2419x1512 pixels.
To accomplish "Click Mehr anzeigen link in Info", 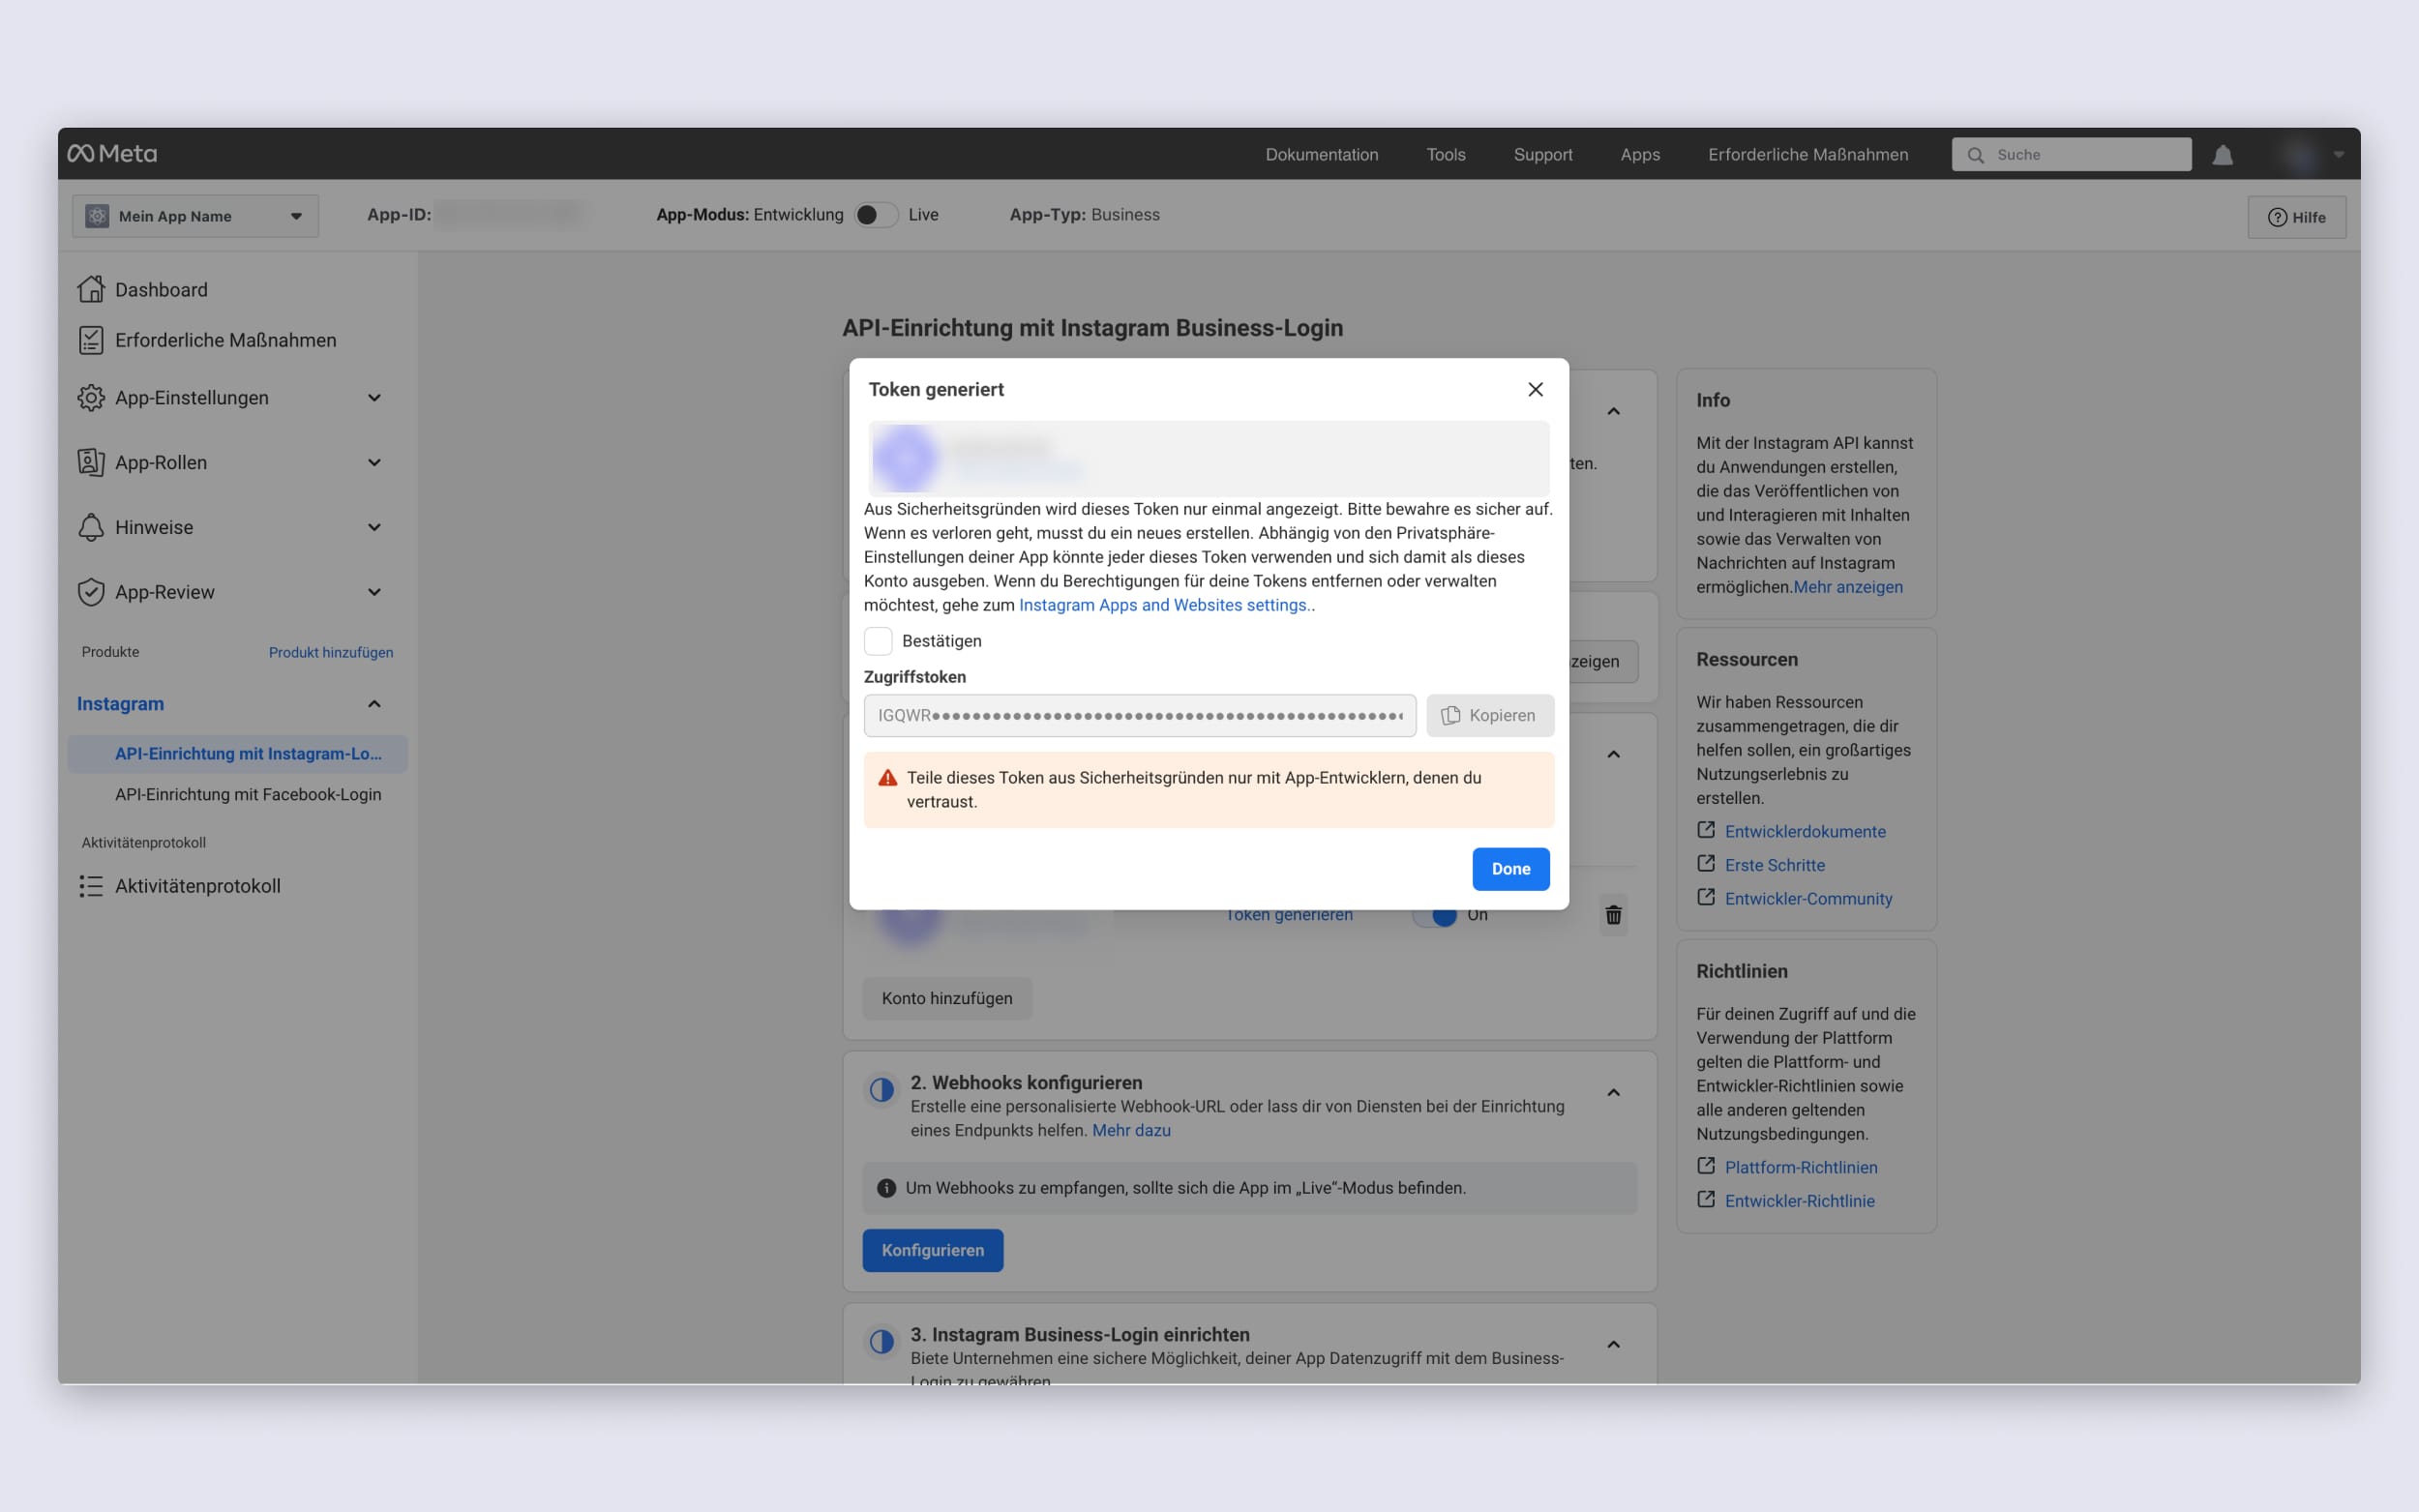I will [x=1847, y=587].
